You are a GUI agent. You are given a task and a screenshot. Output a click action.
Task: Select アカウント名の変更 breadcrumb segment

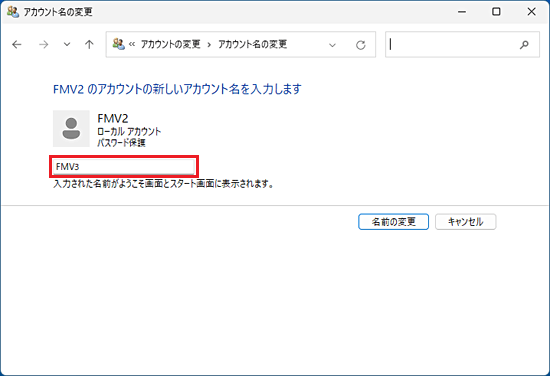(x=253, y=44)
